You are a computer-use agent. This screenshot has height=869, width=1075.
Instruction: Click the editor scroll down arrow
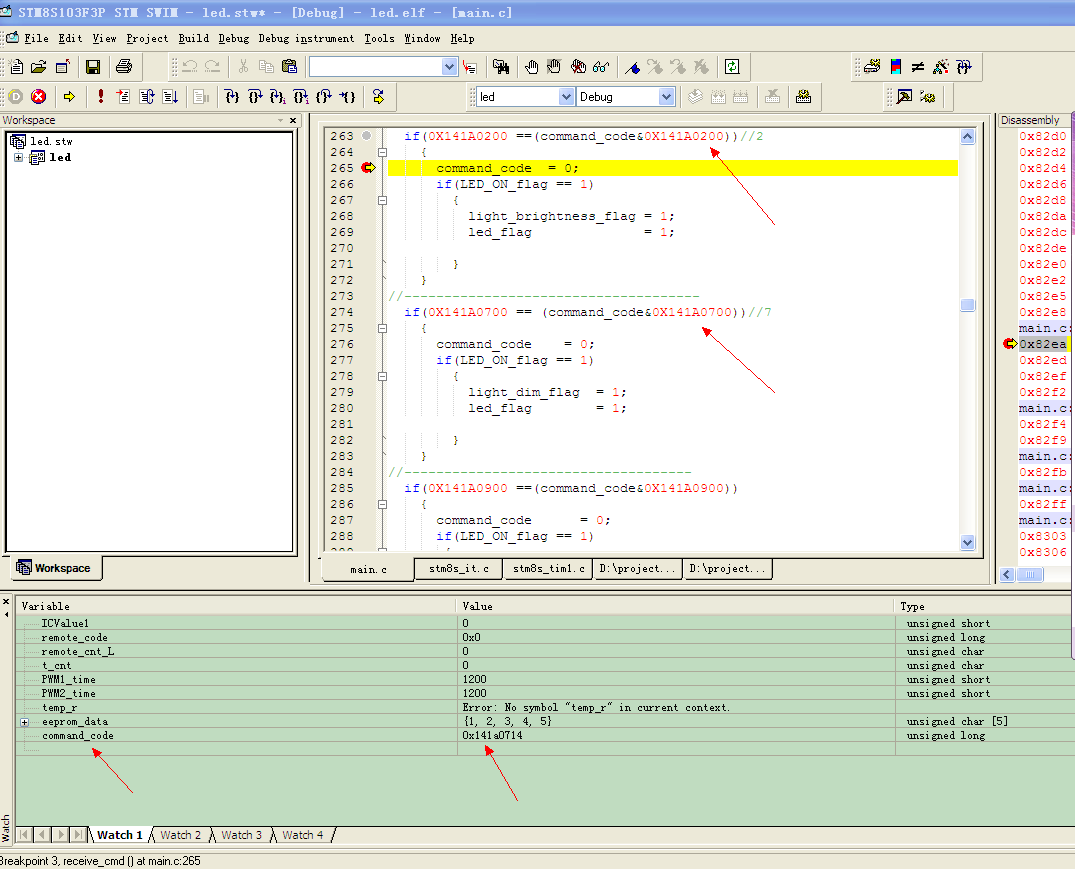[x=967, y=542]
